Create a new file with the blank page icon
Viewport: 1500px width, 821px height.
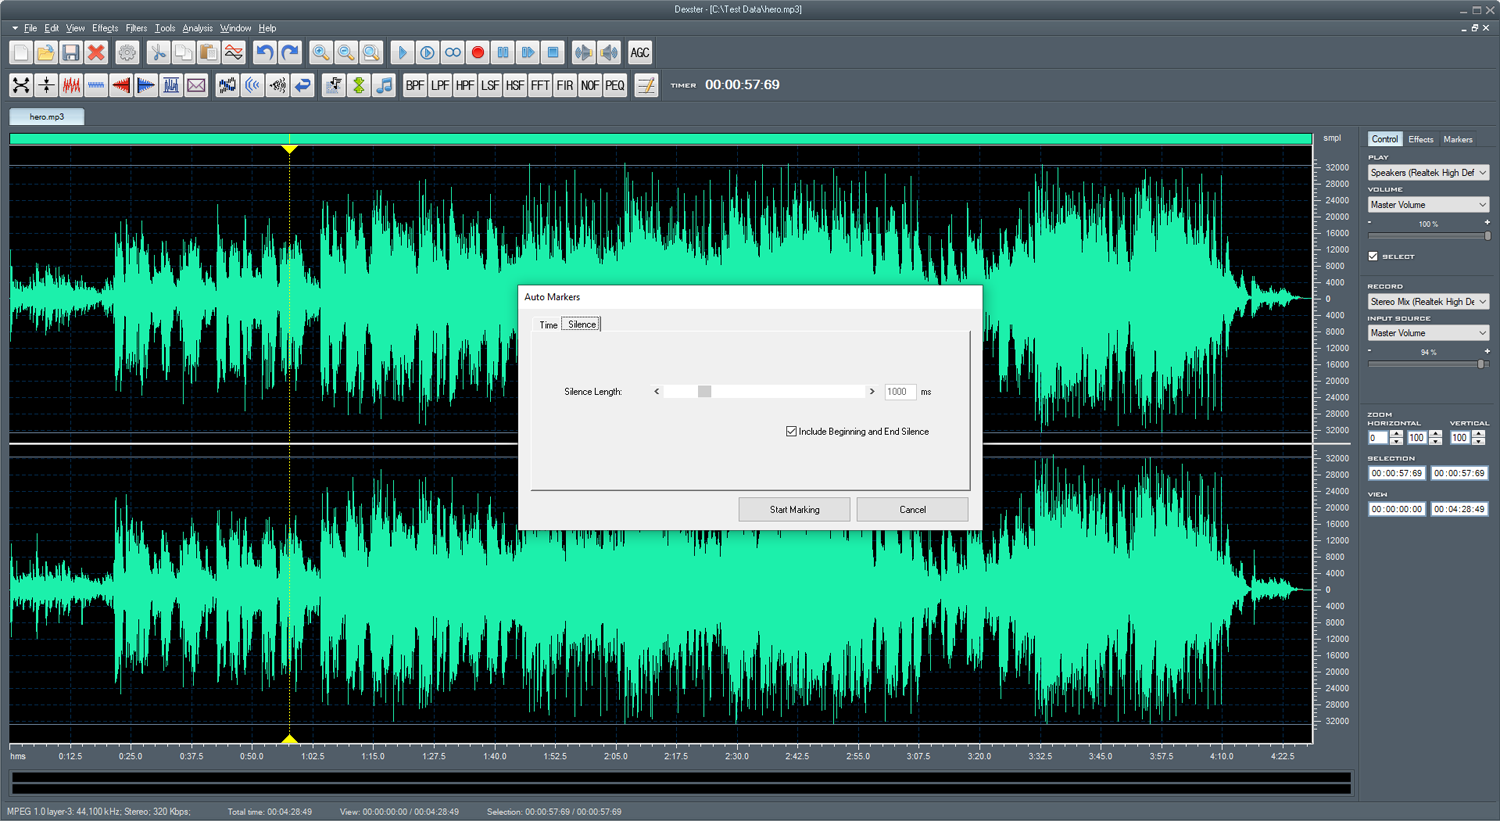point(21,53)
